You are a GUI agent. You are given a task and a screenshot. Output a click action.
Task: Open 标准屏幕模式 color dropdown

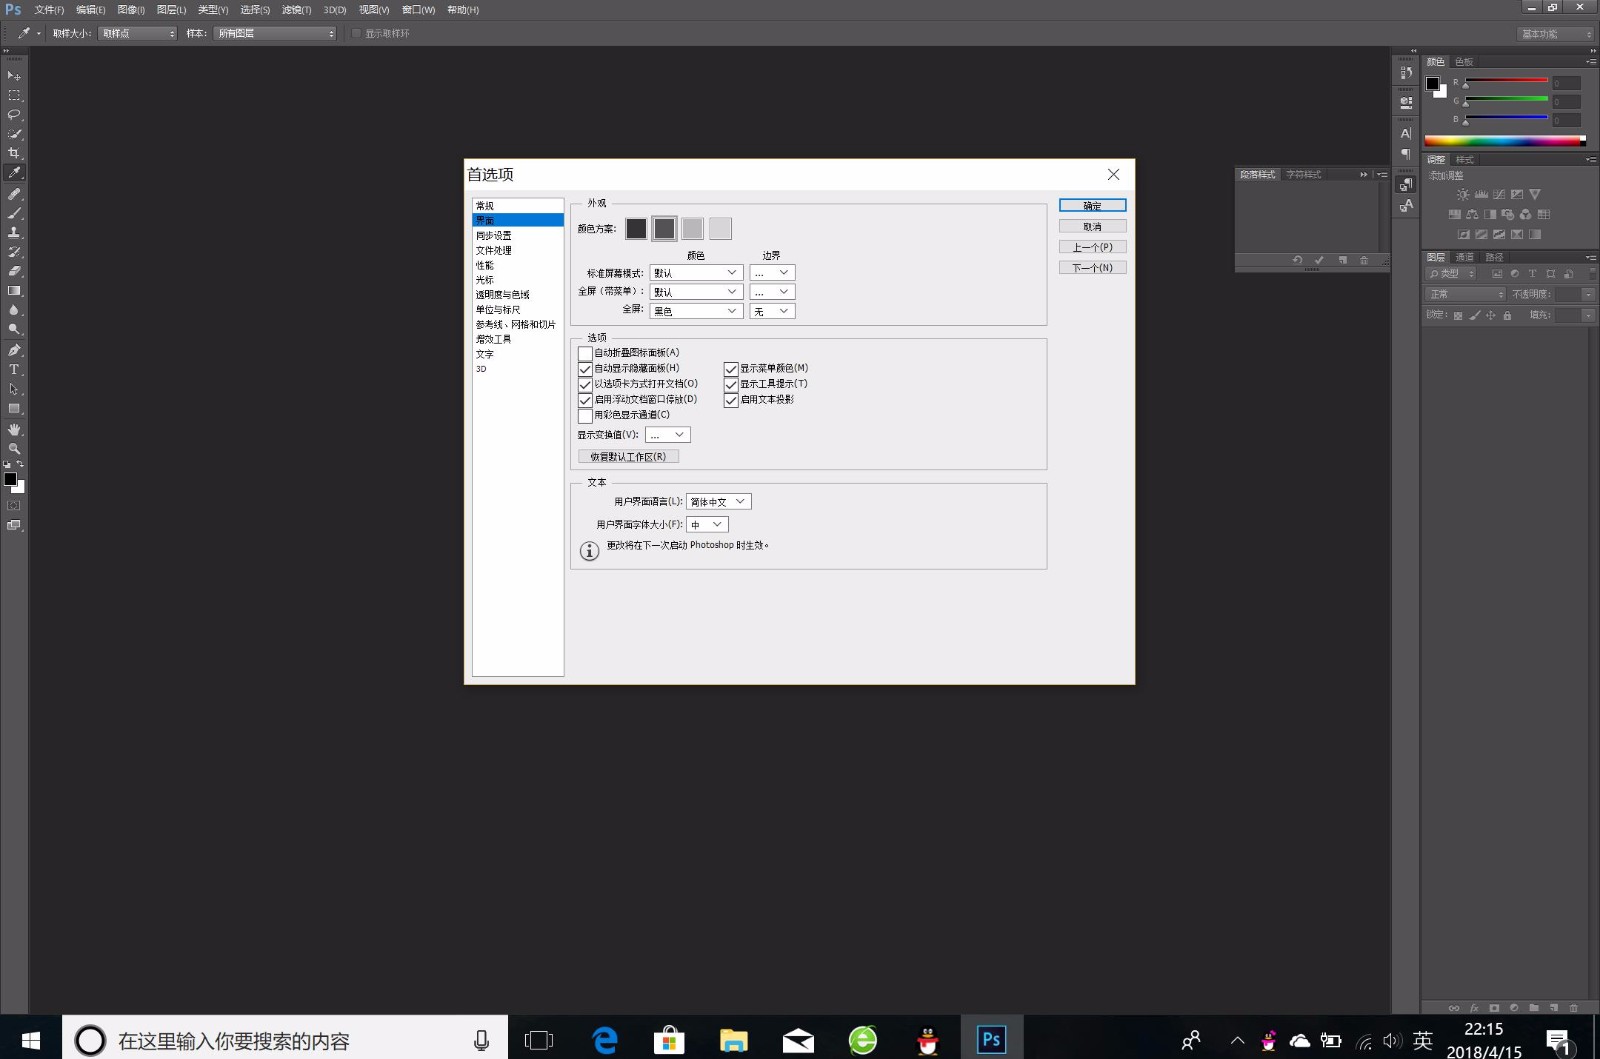click(x=696, y=273)
